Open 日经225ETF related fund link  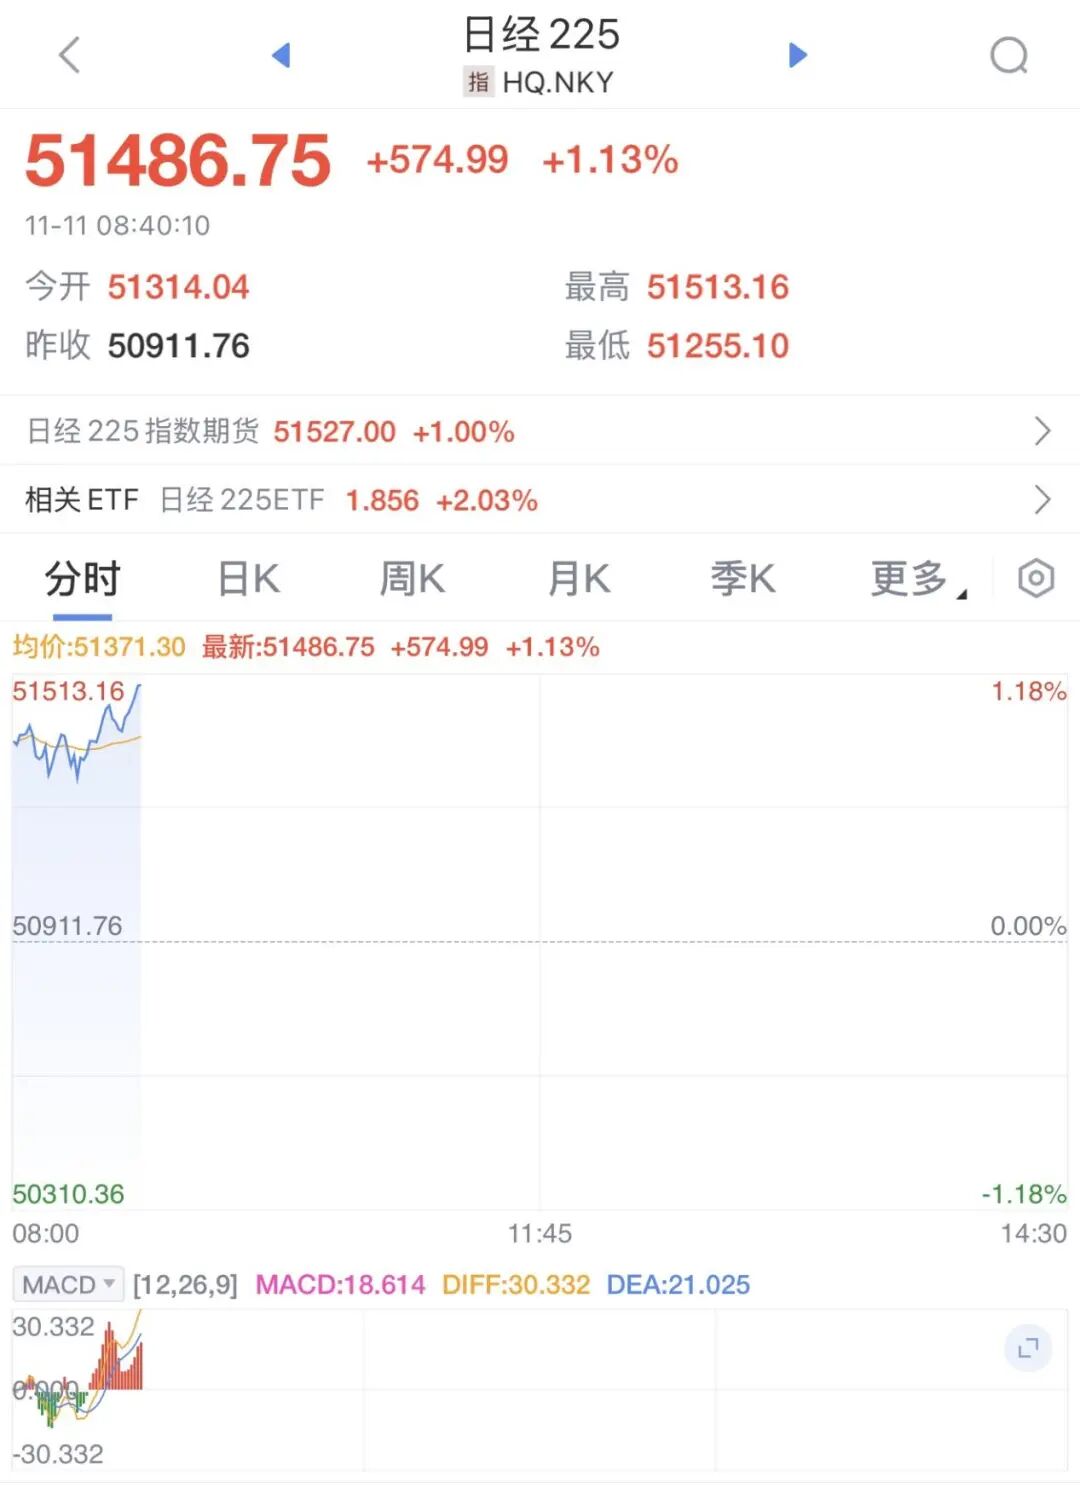[242, 499]
